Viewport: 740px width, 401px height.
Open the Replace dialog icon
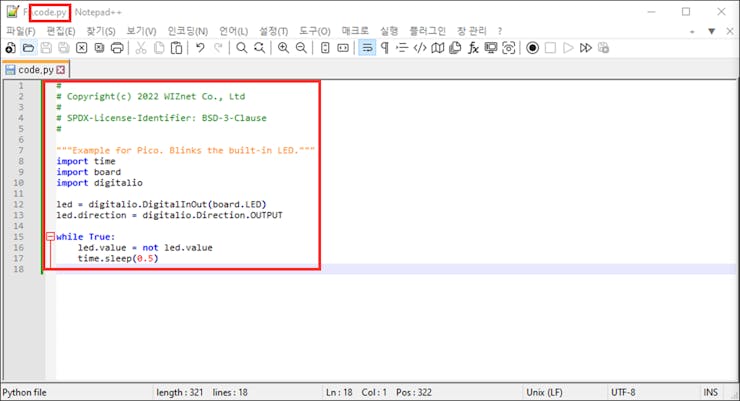point(259,48)
